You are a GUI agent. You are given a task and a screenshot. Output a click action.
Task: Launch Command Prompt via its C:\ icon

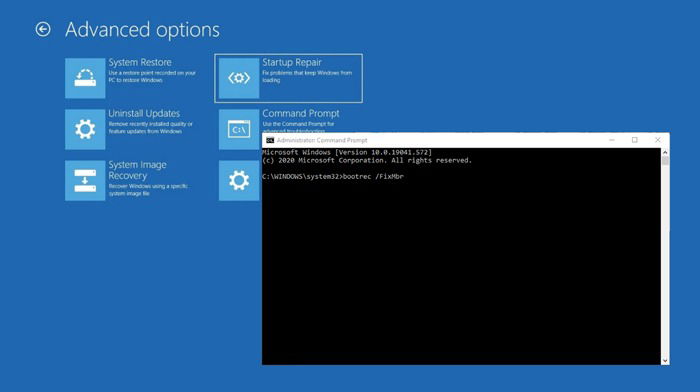click(239, 129)
